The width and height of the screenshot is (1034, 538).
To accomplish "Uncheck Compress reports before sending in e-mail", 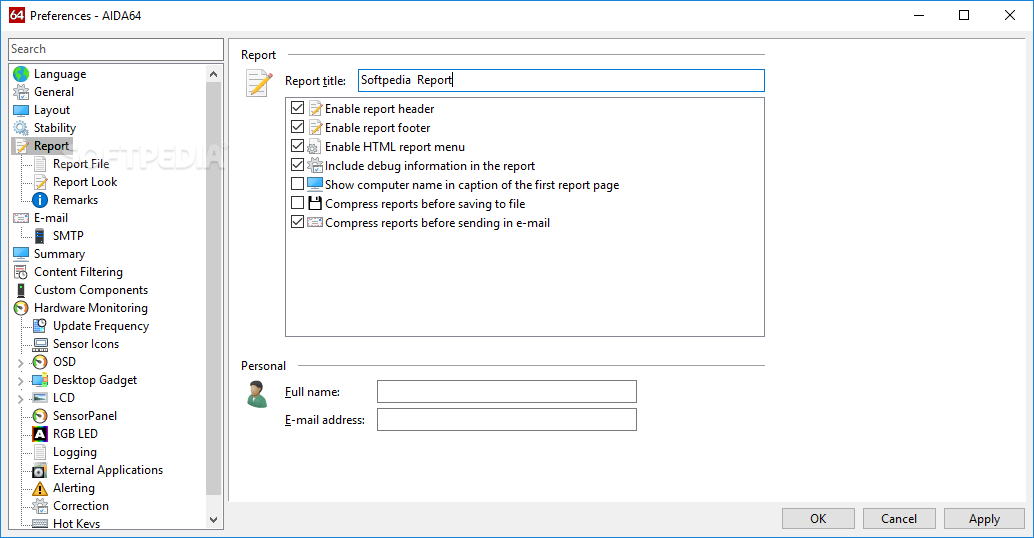I will (x=297, y=222).
